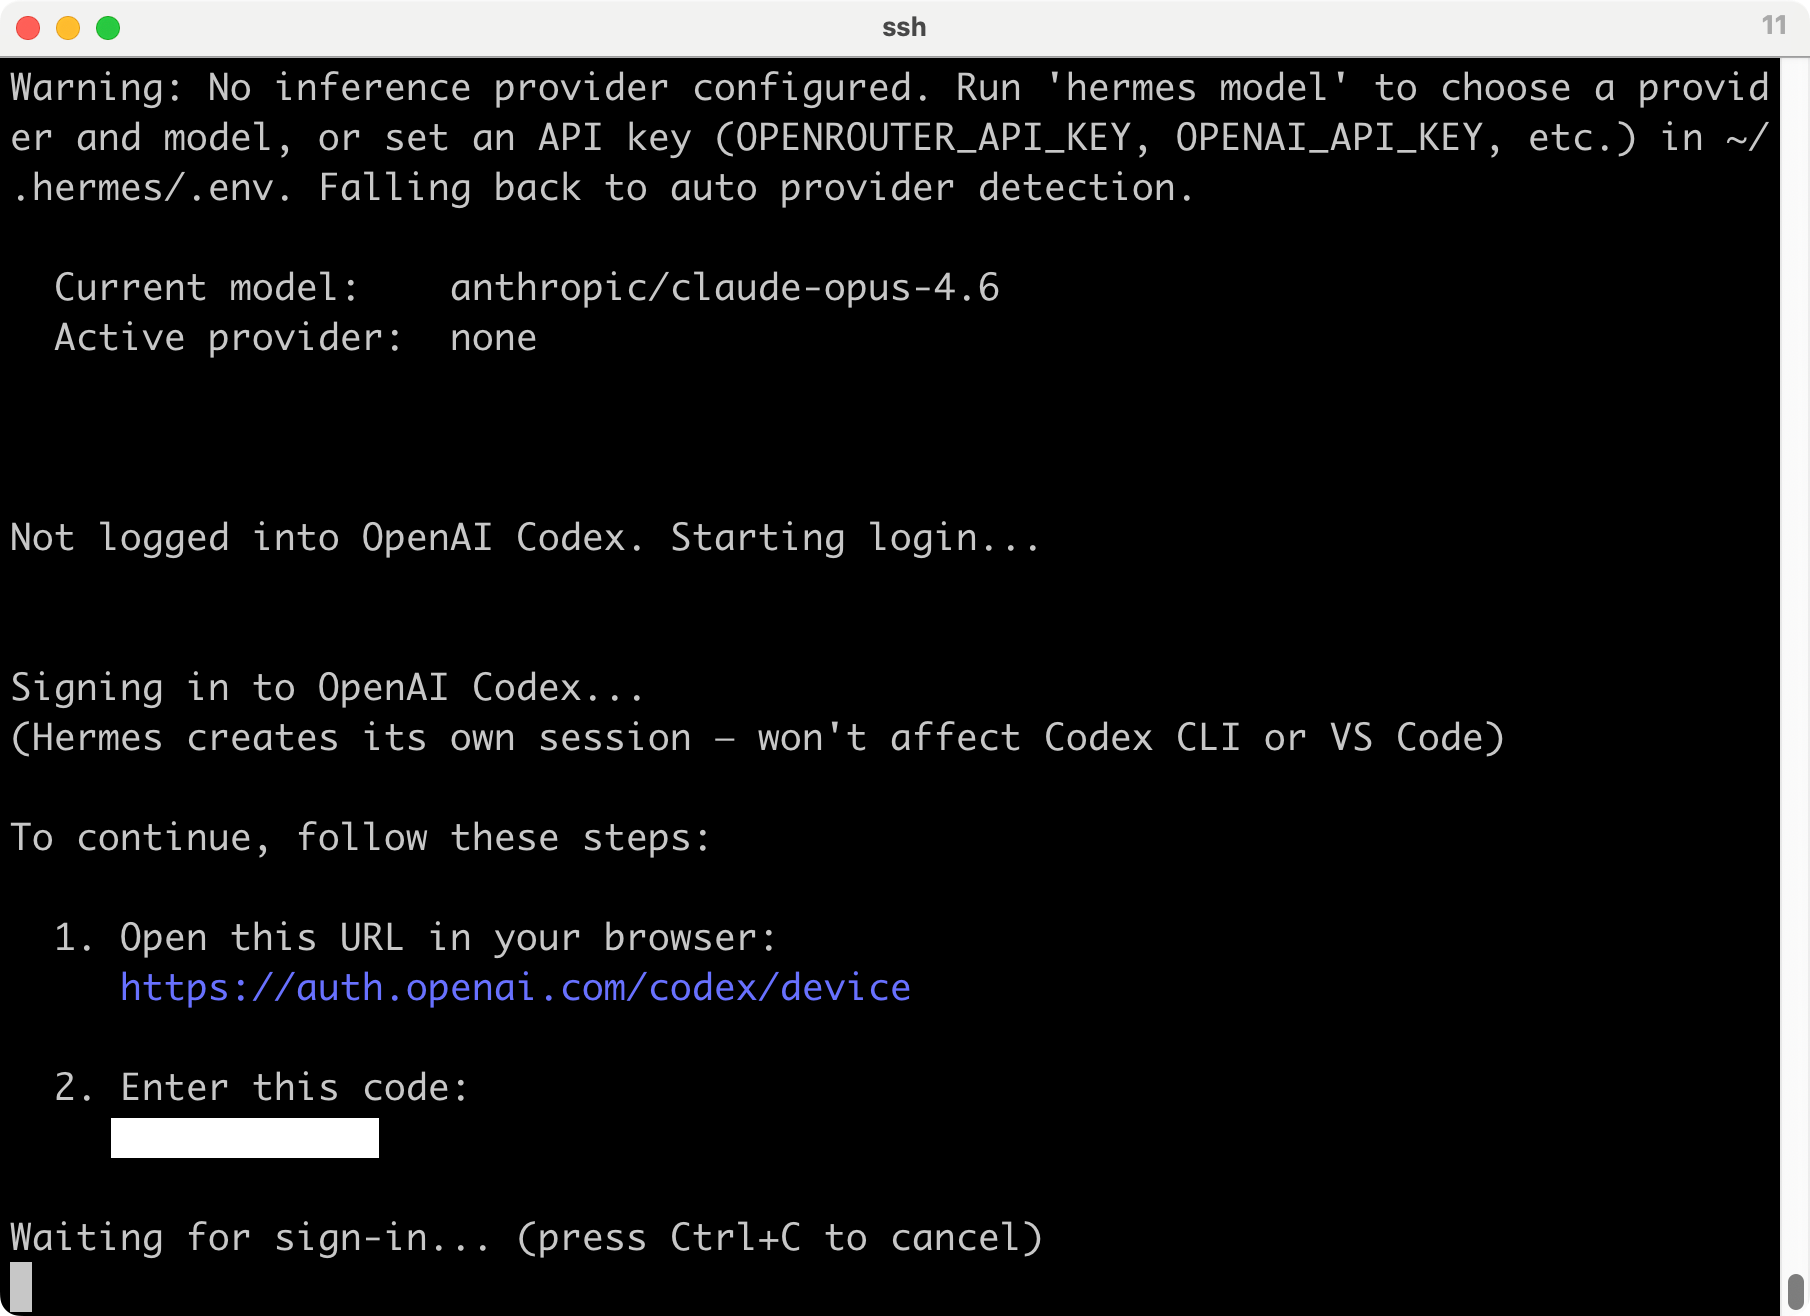Click the 'Hermes creates its own session' note
This screenshot has width=1810, height=1316.
(351, 738)
